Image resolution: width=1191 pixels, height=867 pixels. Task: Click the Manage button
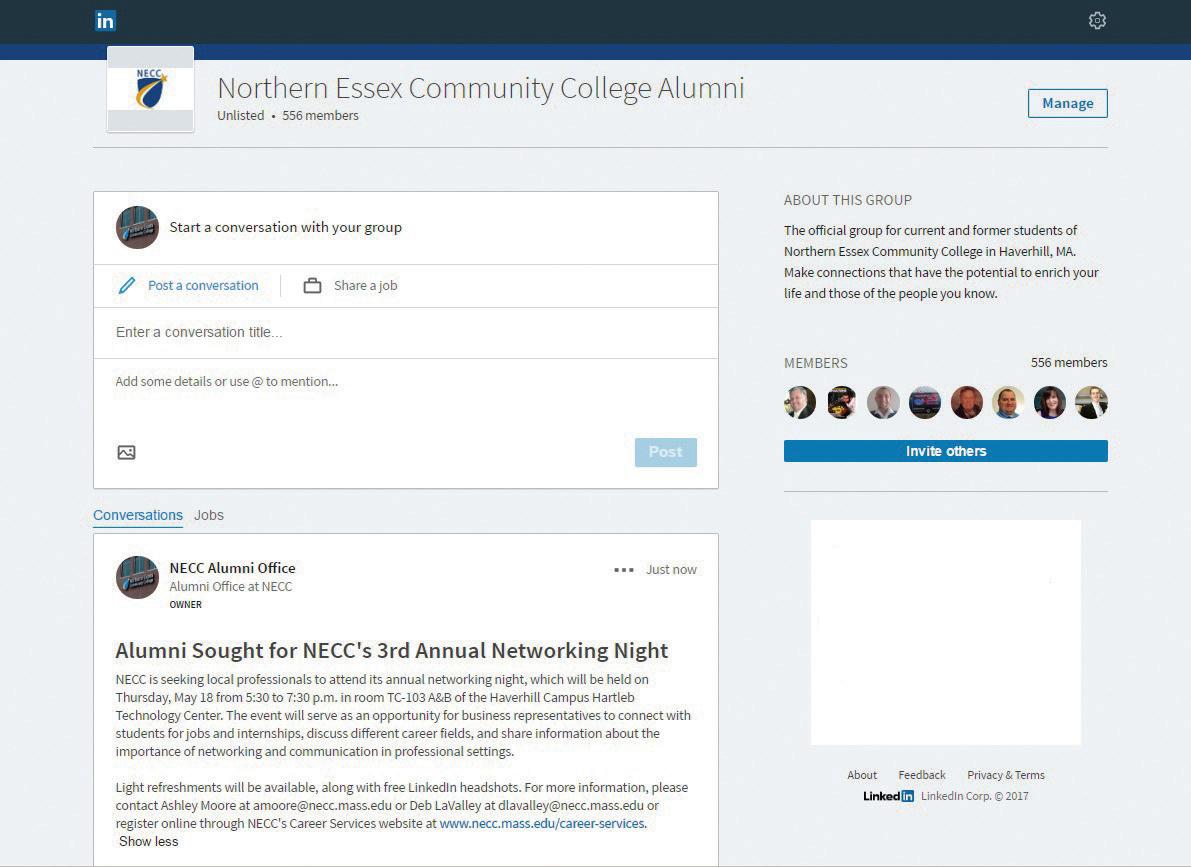point(1067,104)
